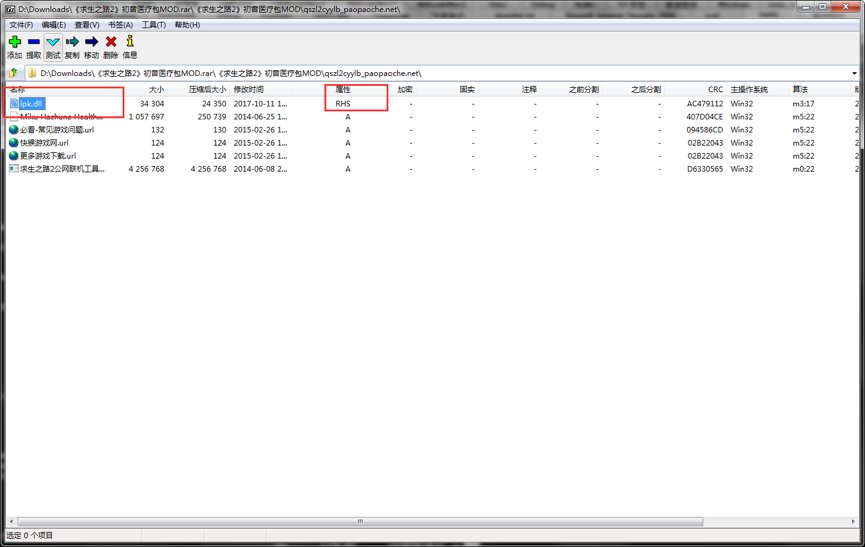The width and height of the screenshot is (865, 547).
Task: Open the 文件(F) menu
Action: click(21, 25)
